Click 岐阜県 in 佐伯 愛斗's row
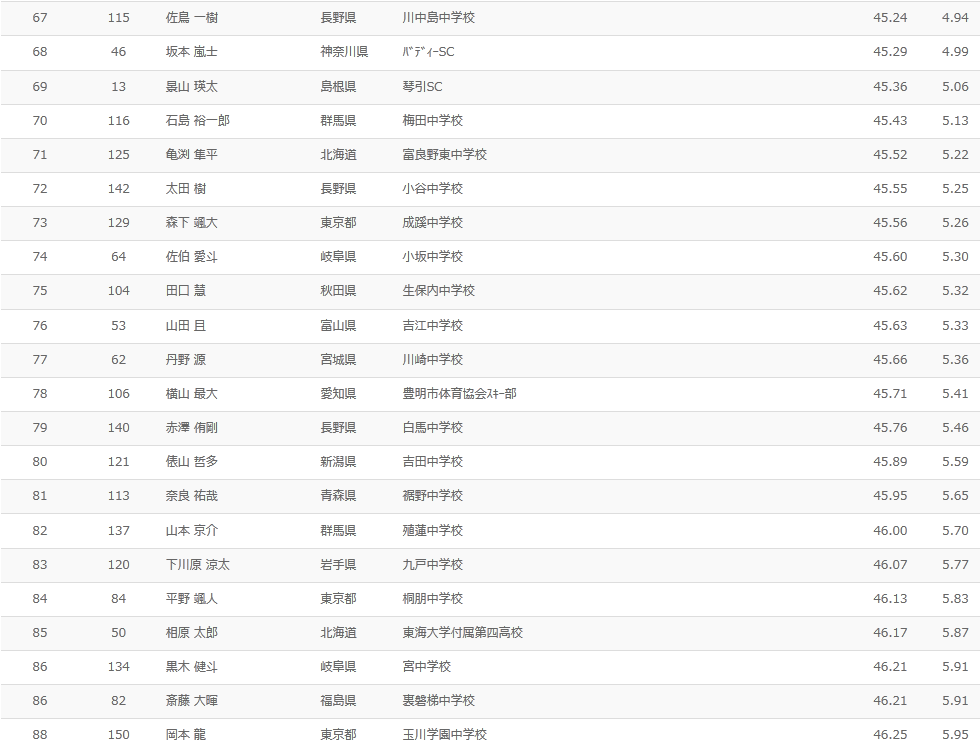Viewport: 980px width, 752px height. point(338,257)
